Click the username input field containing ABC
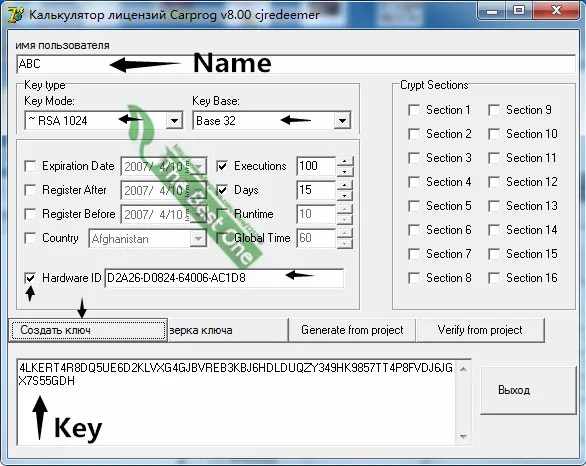 pyautogui.click(x=296, y=64)
